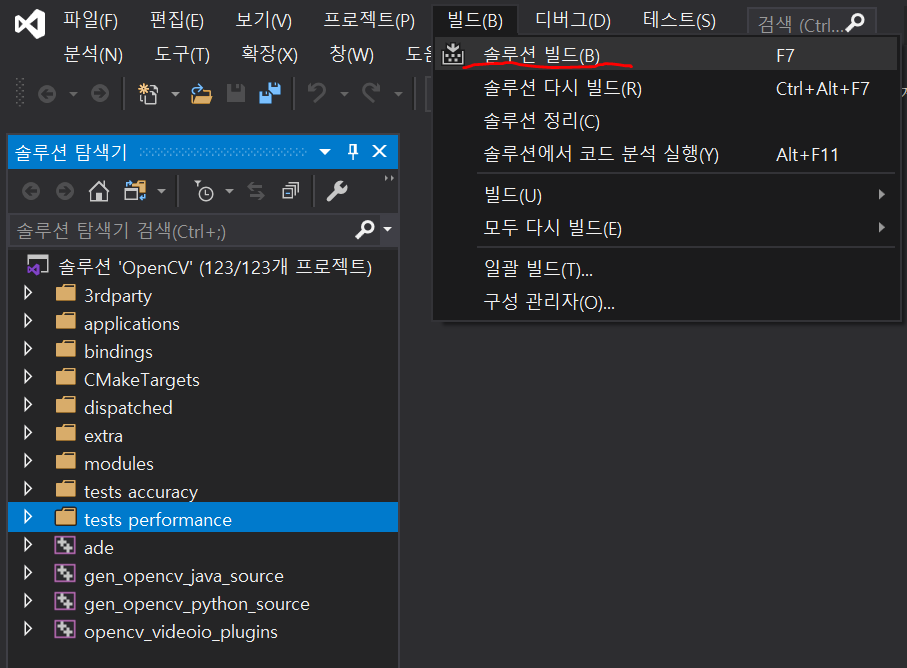
Task: Click the navigate forward toolbar arrow
Action: pos(100,93)
